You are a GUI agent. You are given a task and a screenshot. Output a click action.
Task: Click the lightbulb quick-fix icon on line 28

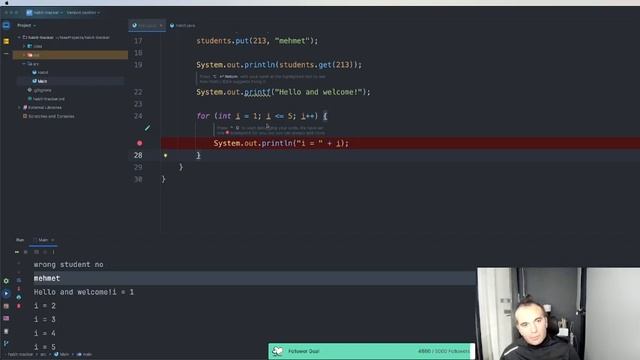(x=165, y=156)
